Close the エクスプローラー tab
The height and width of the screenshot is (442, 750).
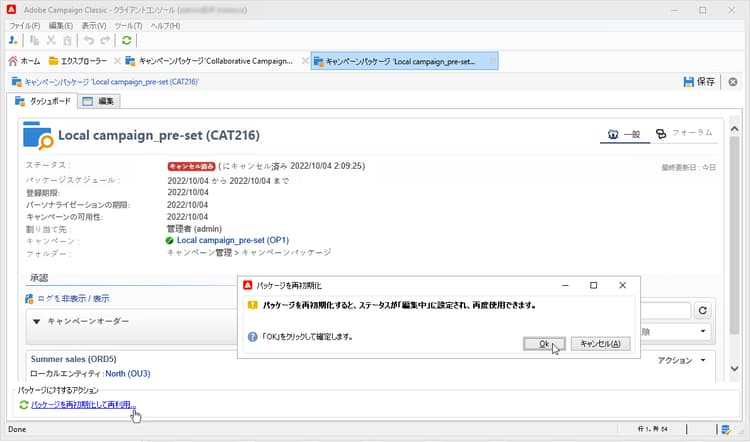click(117, 61)
